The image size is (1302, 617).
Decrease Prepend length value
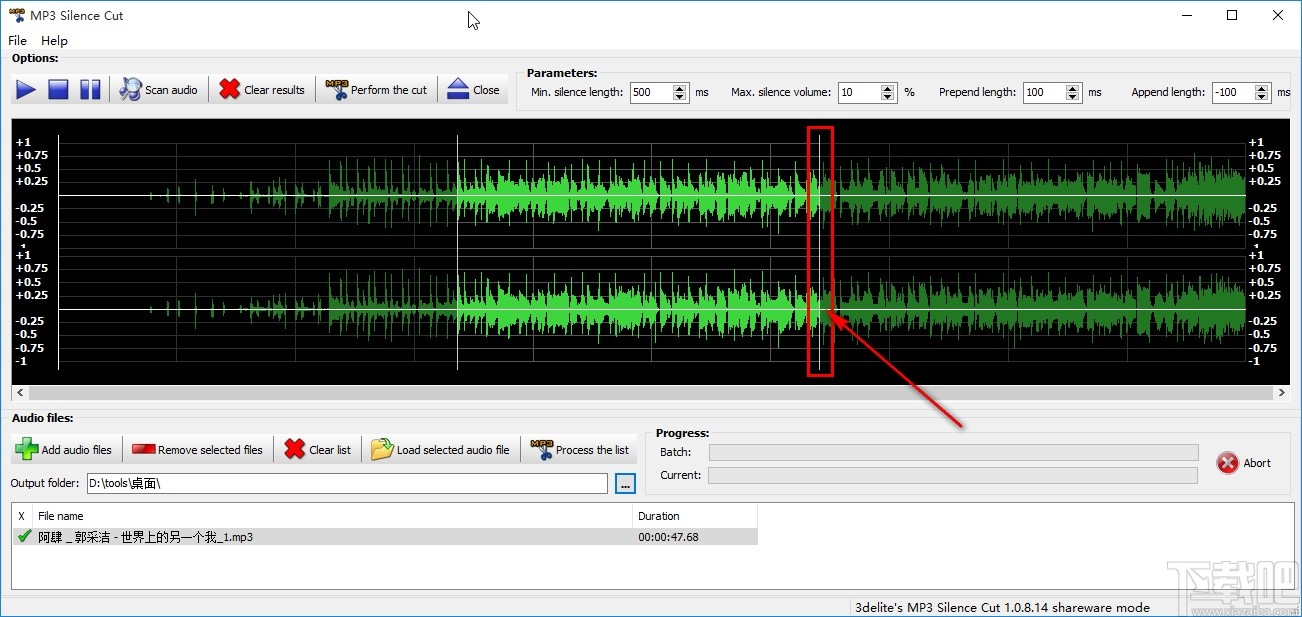pyautogui.click(x=1073, y=97)
